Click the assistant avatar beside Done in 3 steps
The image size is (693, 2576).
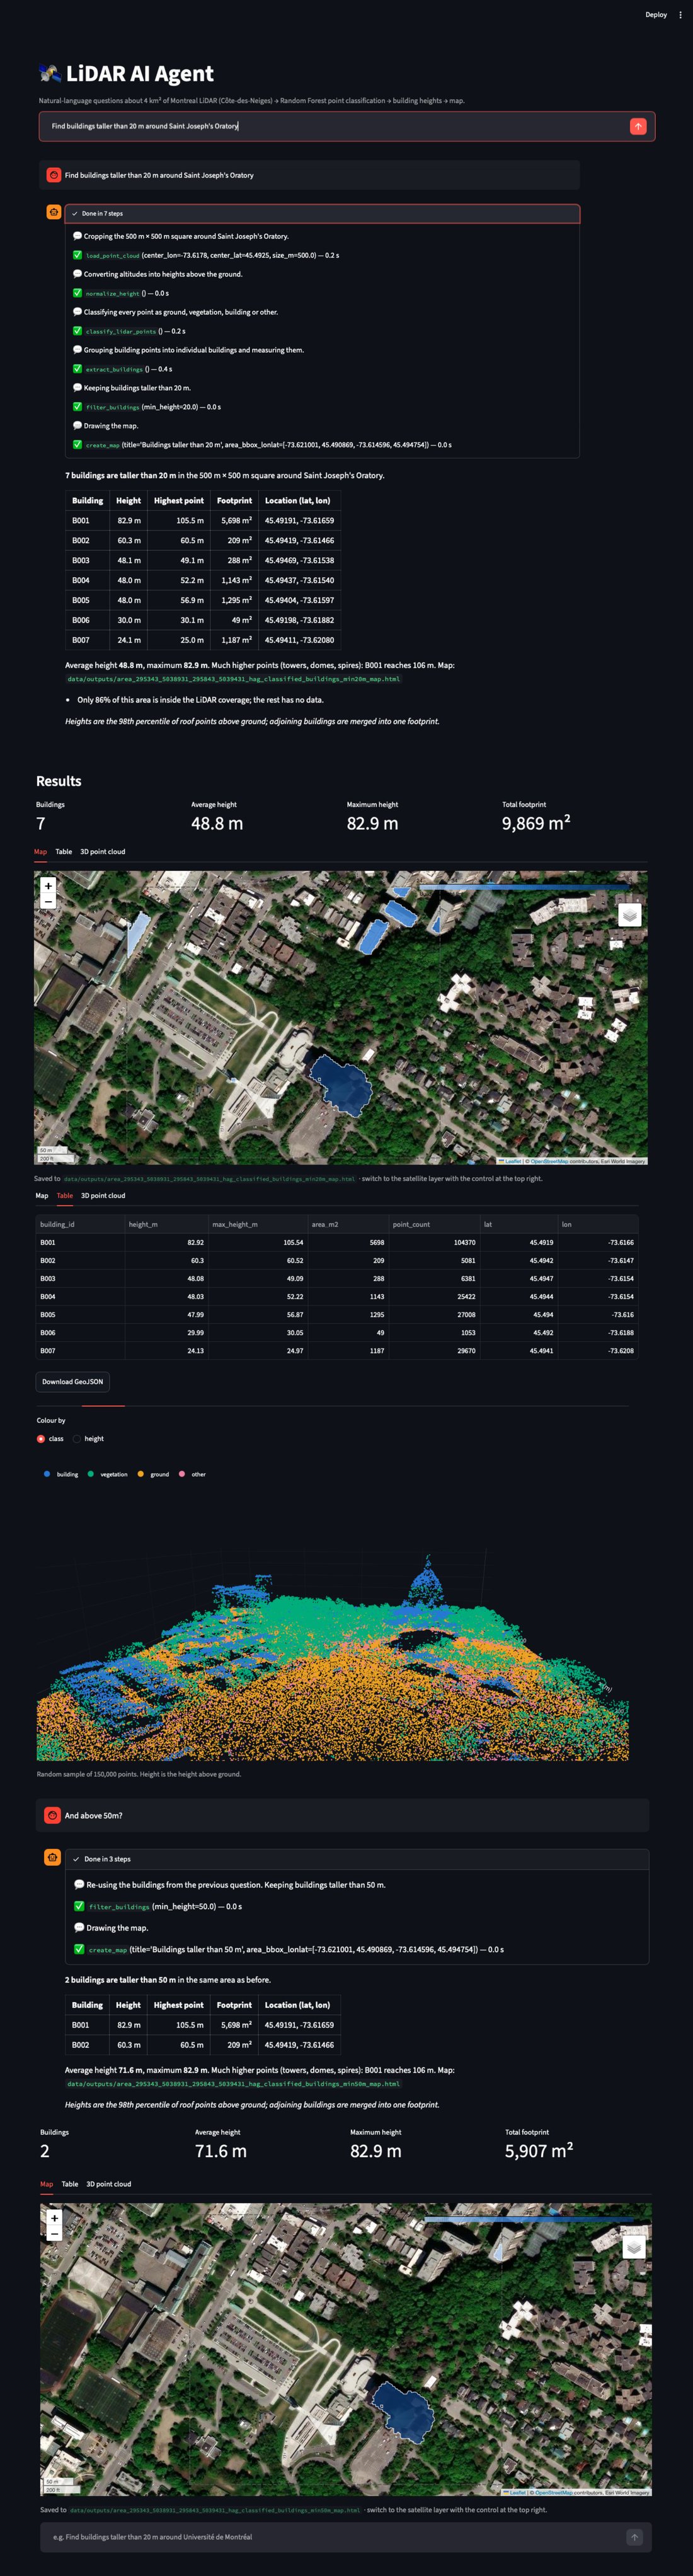click(53, 1858)
